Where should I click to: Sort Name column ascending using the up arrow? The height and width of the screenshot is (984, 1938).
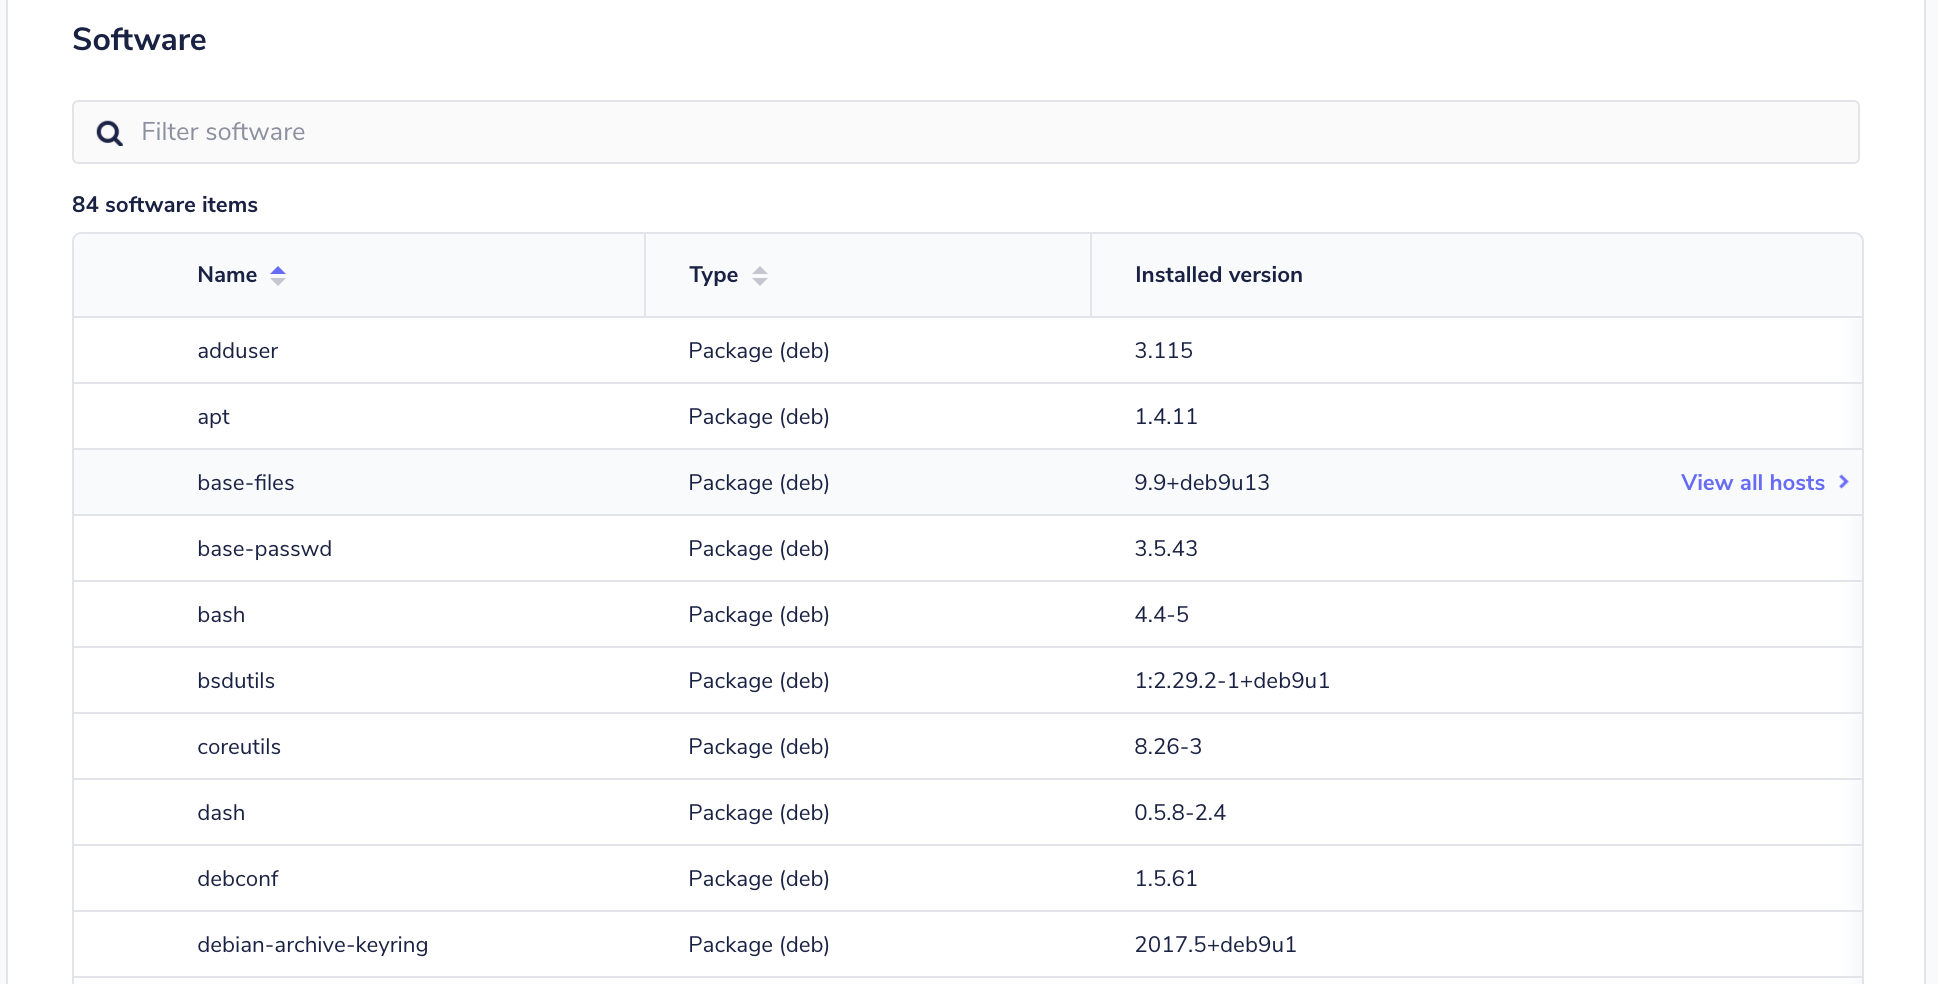tap(277, 268)
